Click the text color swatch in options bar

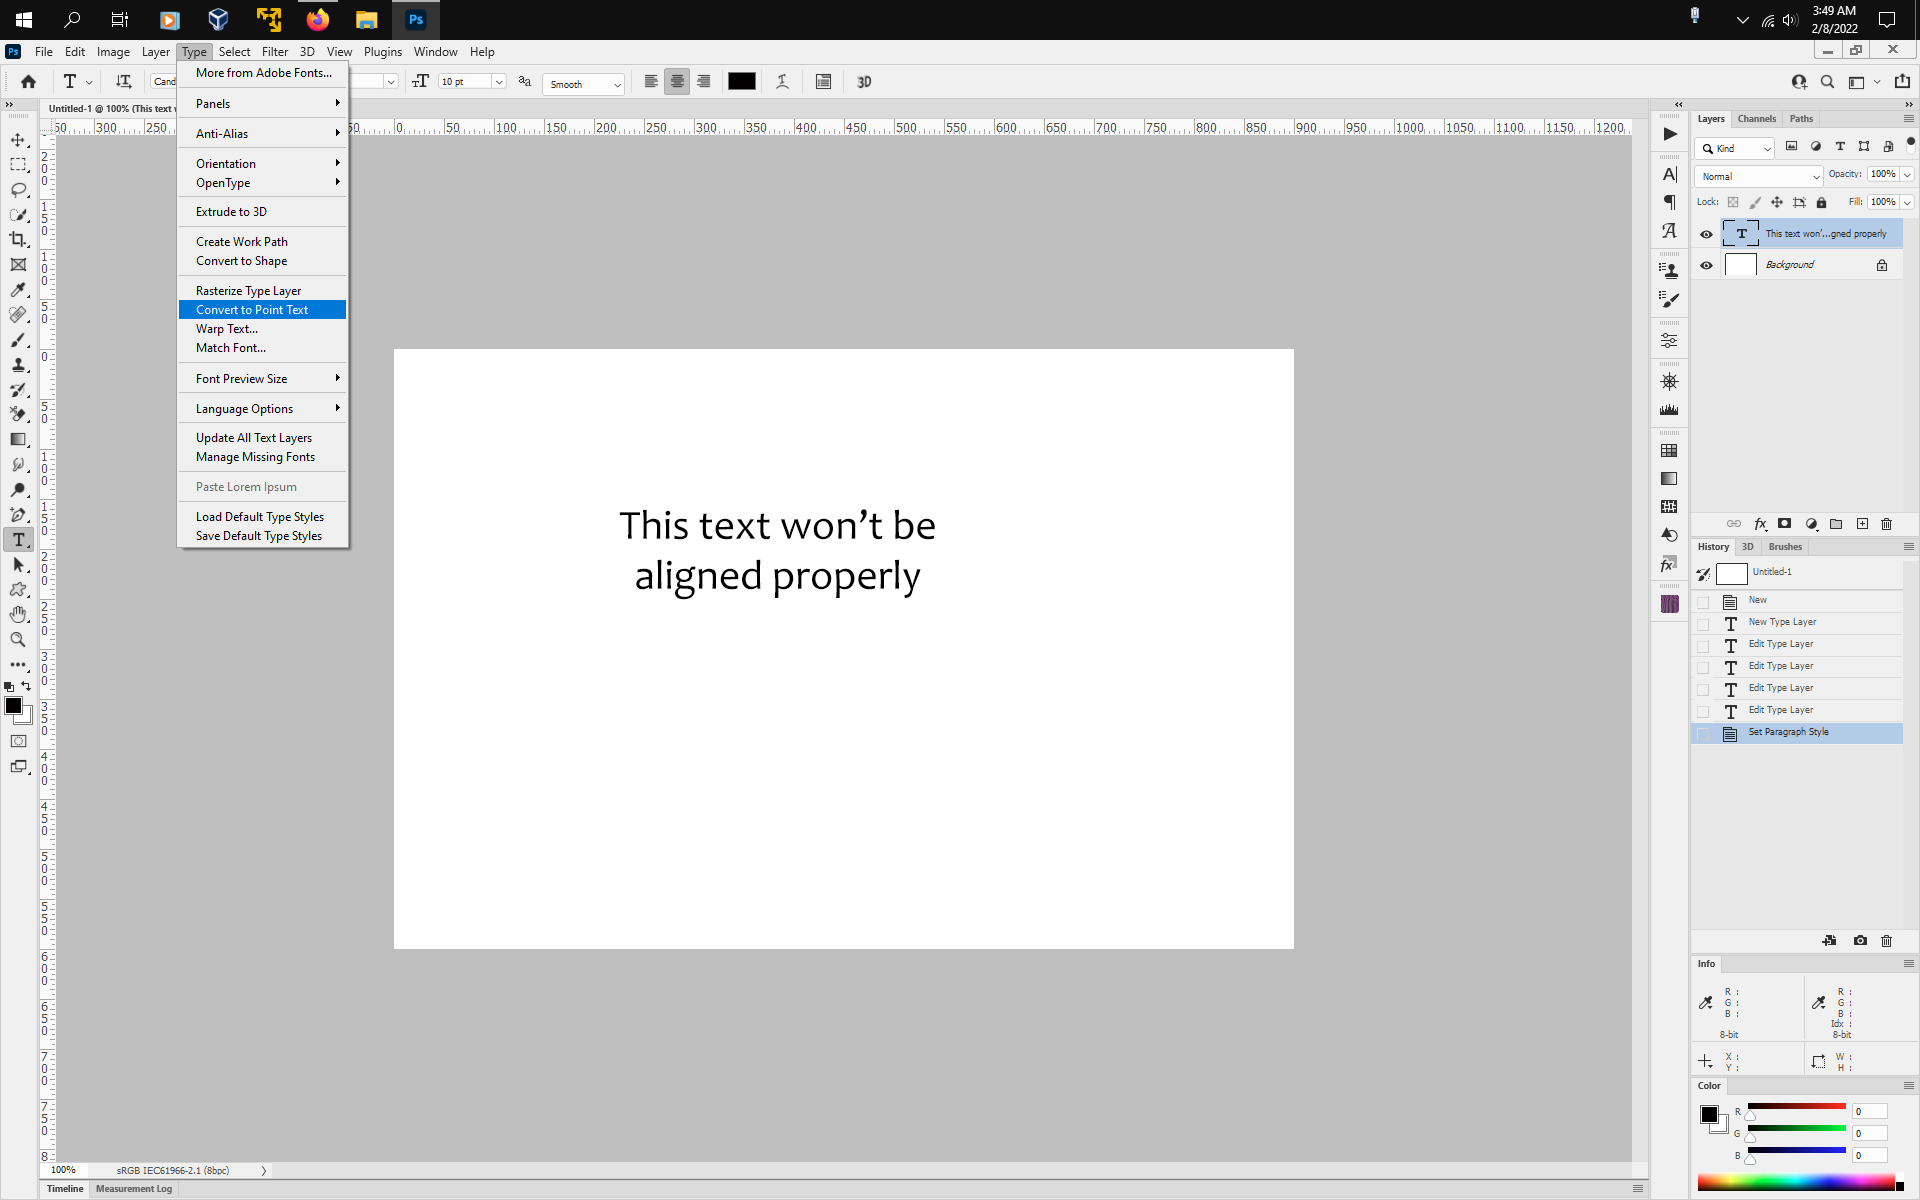click(x=742, y=81)
